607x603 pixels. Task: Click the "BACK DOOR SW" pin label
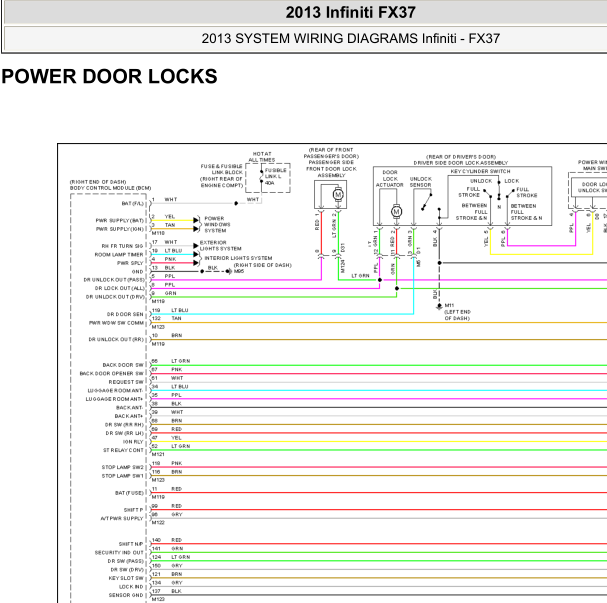pos(123,365)
